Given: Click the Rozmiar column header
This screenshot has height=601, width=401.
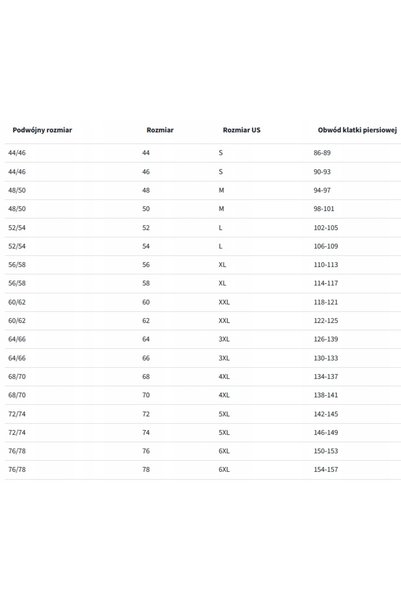Looking at the screenshot, I should point(160,130).
